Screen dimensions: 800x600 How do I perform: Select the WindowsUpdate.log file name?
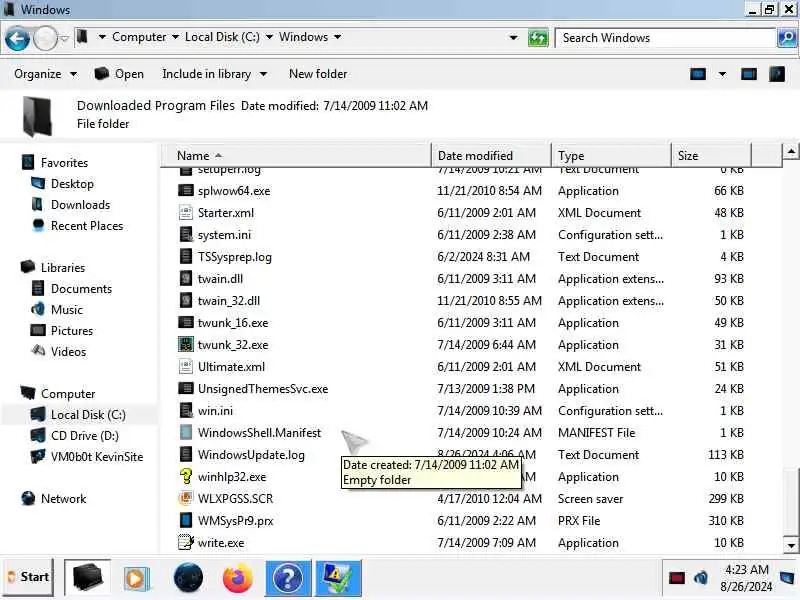coord(251,455)
